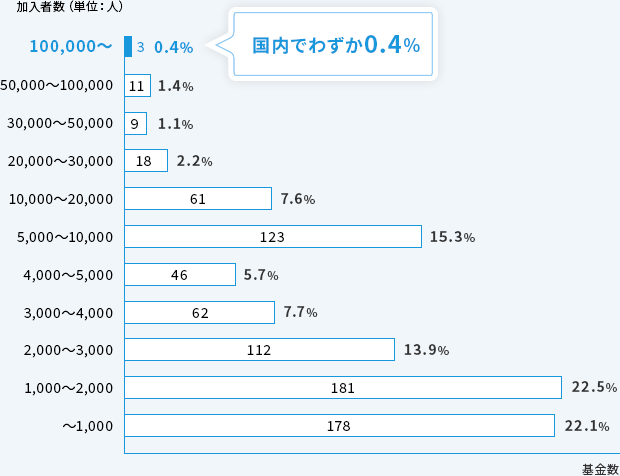Click the 基金数 axis label
This screenshot has height=476, width=620.
[599, 467]
